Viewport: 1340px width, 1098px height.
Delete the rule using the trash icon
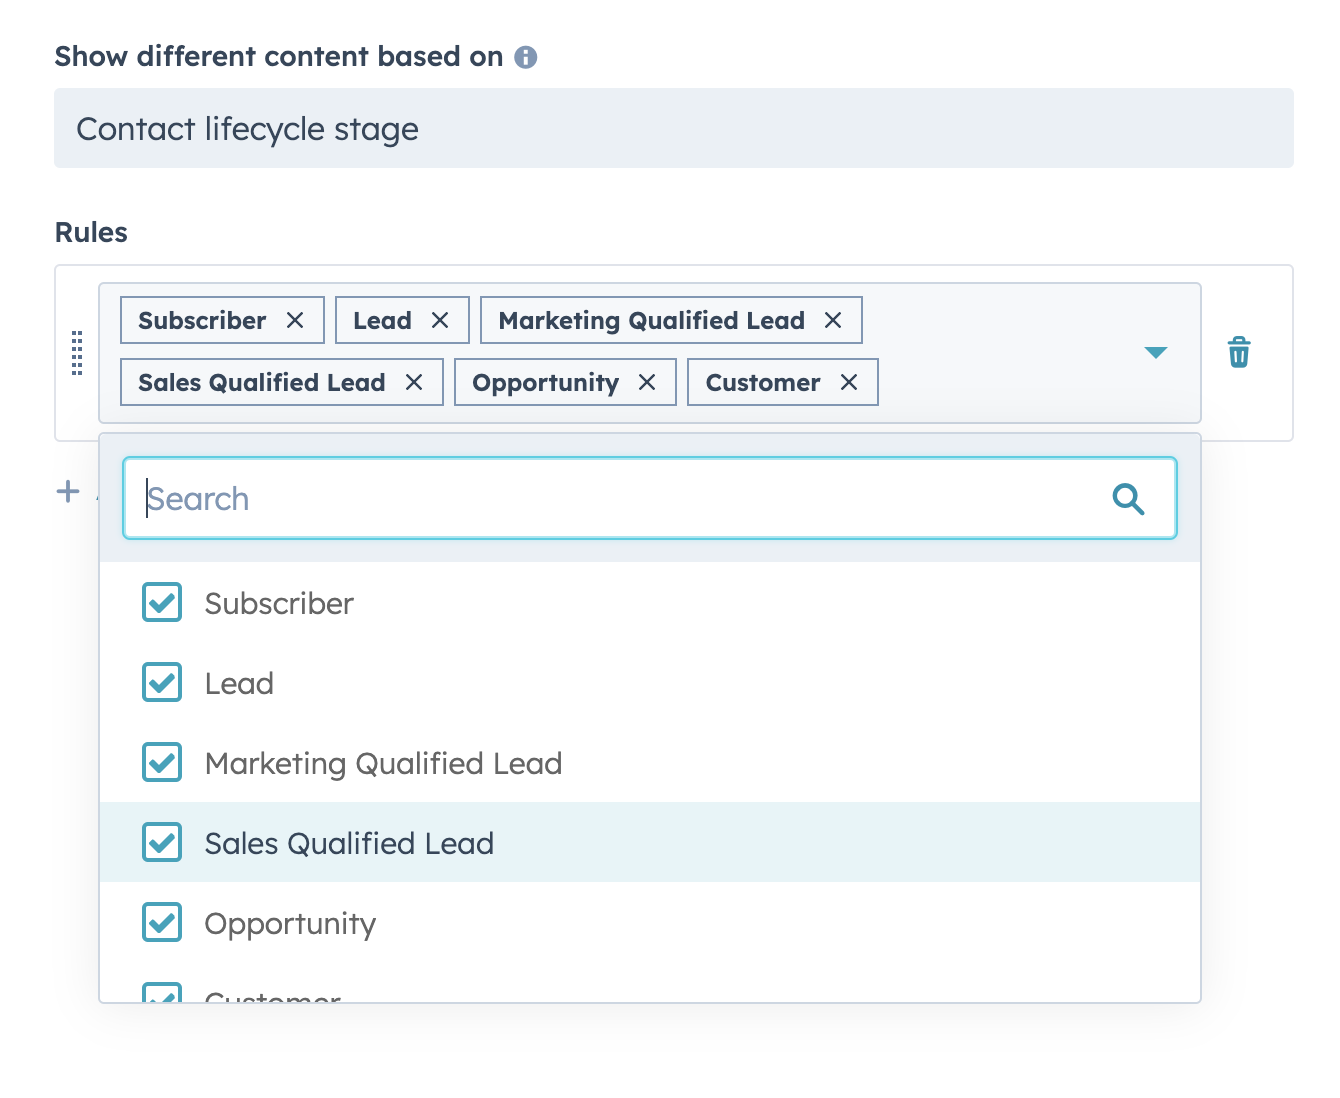pos(1239,352)
